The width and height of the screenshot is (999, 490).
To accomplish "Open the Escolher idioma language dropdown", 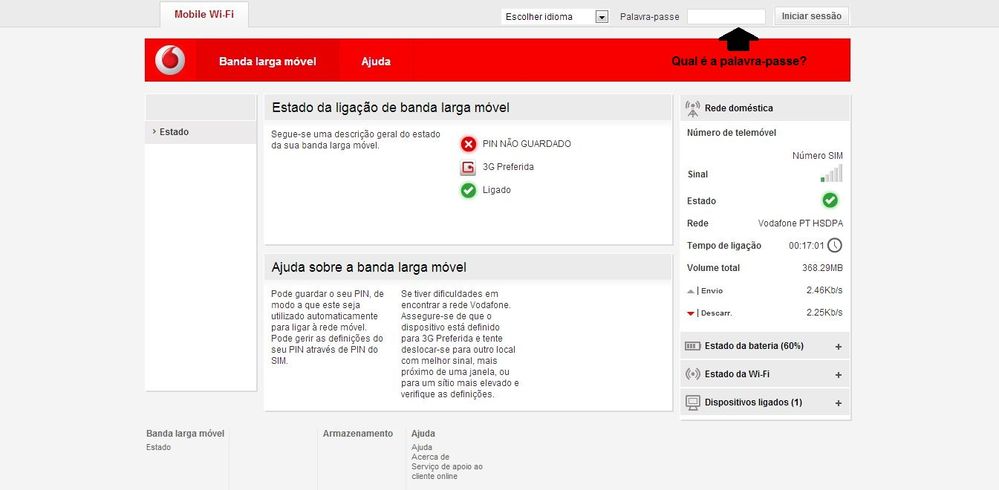I will coord(601,17).
